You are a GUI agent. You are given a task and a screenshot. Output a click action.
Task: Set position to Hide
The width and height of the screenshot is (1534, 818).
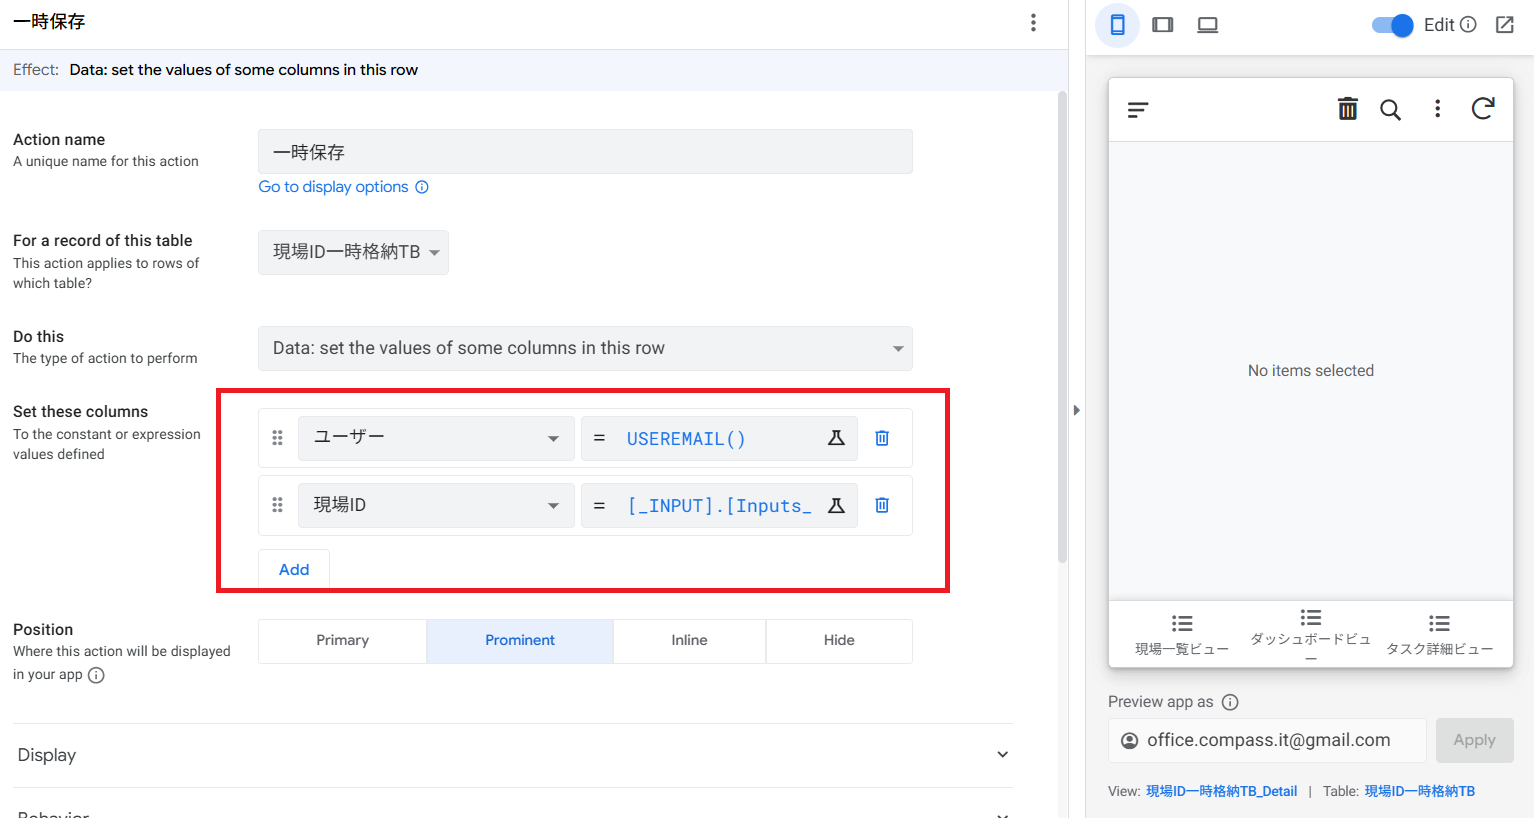(839, 641)
